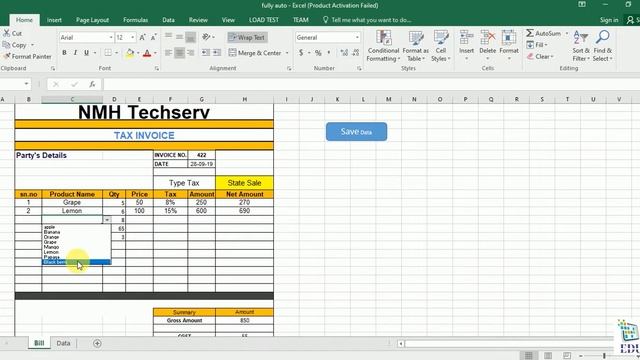The height and width of the screenshot is (360, 640).
Task: Apply top vertical alignment
Action: tap(168, 37)
